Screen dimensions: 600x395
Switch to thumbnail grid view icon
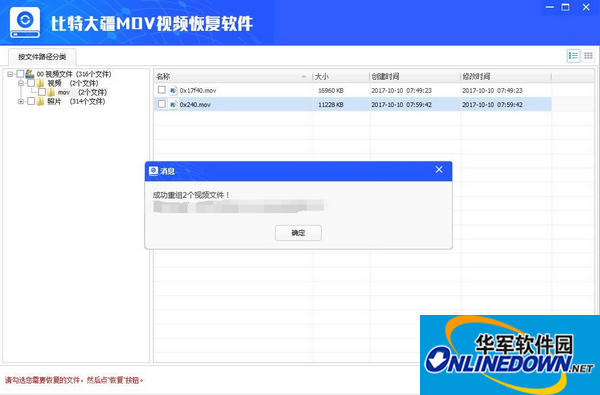[589, 56]
